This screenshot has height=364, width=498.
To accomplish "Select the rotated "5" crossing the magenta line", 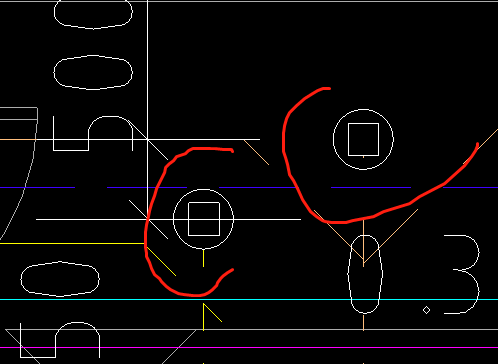I will pos(60,340).
